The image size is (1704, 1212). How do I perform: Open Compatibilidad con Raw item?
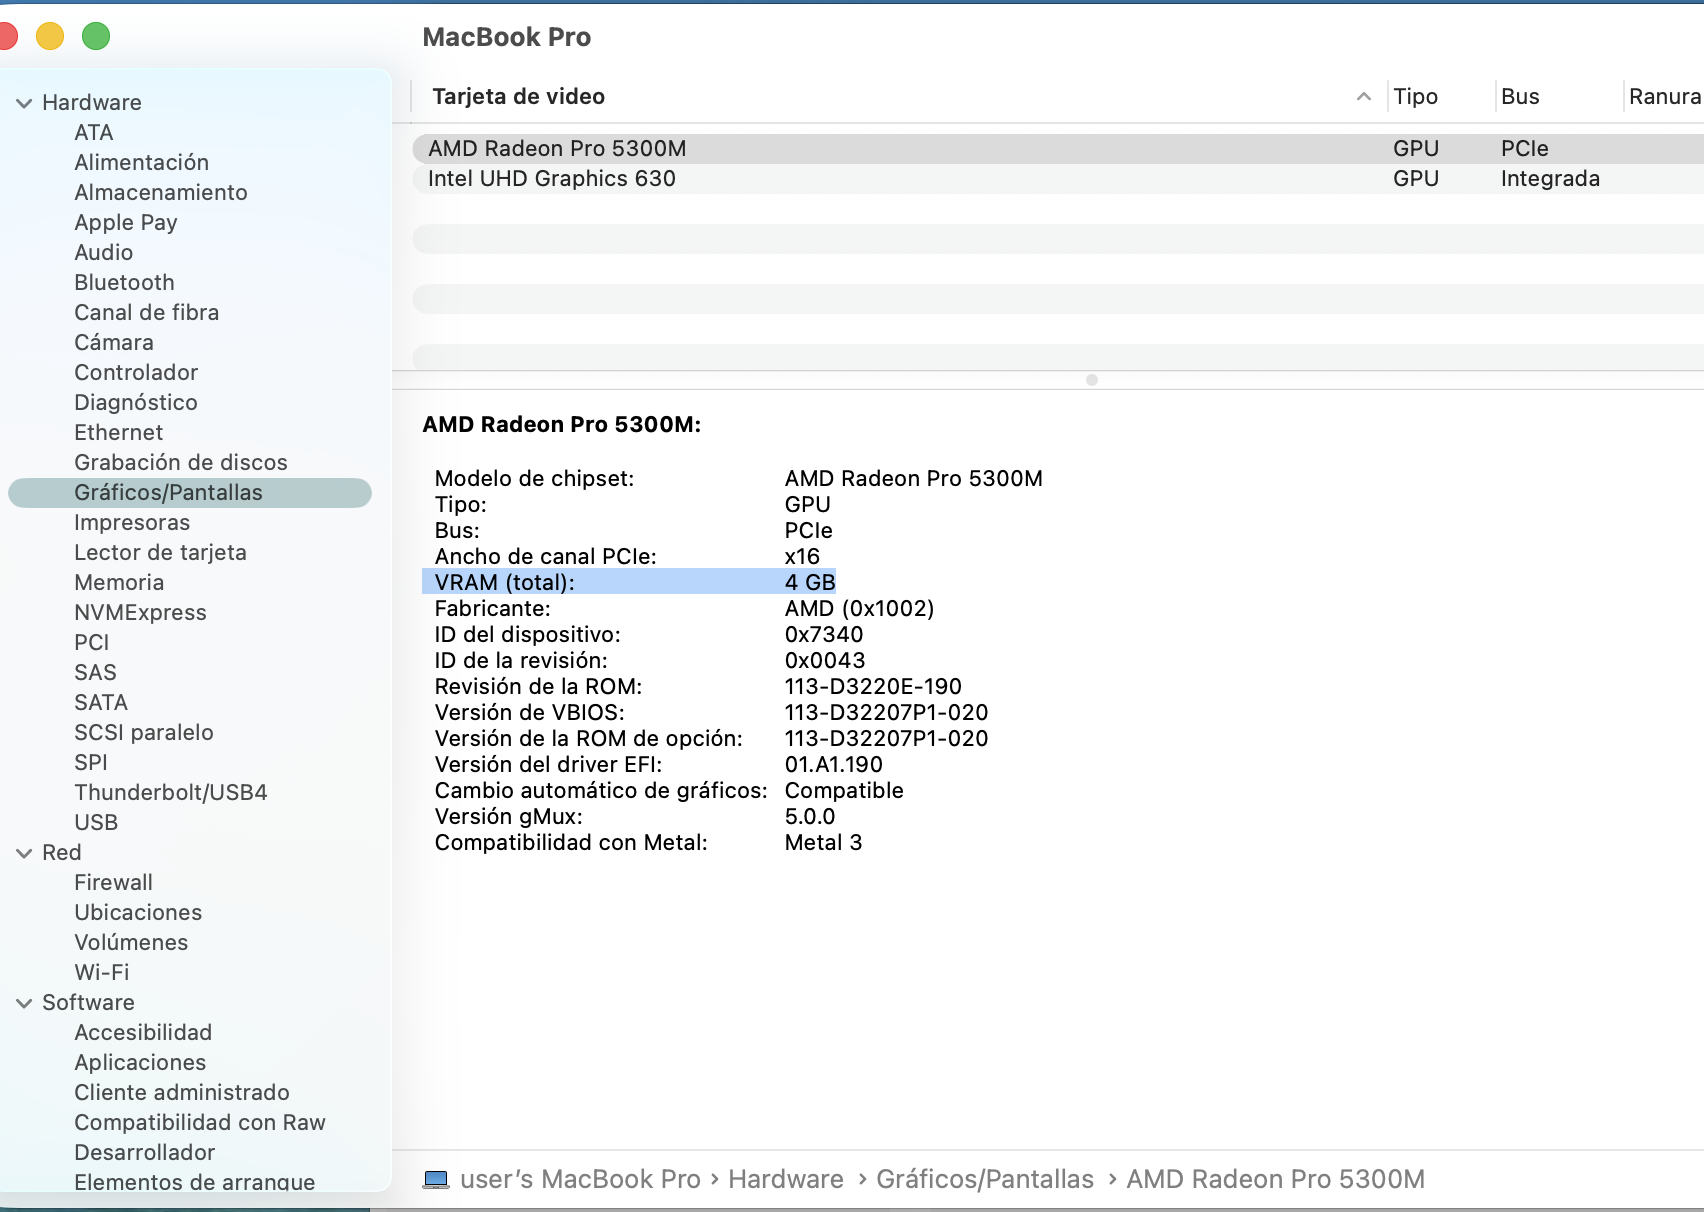200,1123
